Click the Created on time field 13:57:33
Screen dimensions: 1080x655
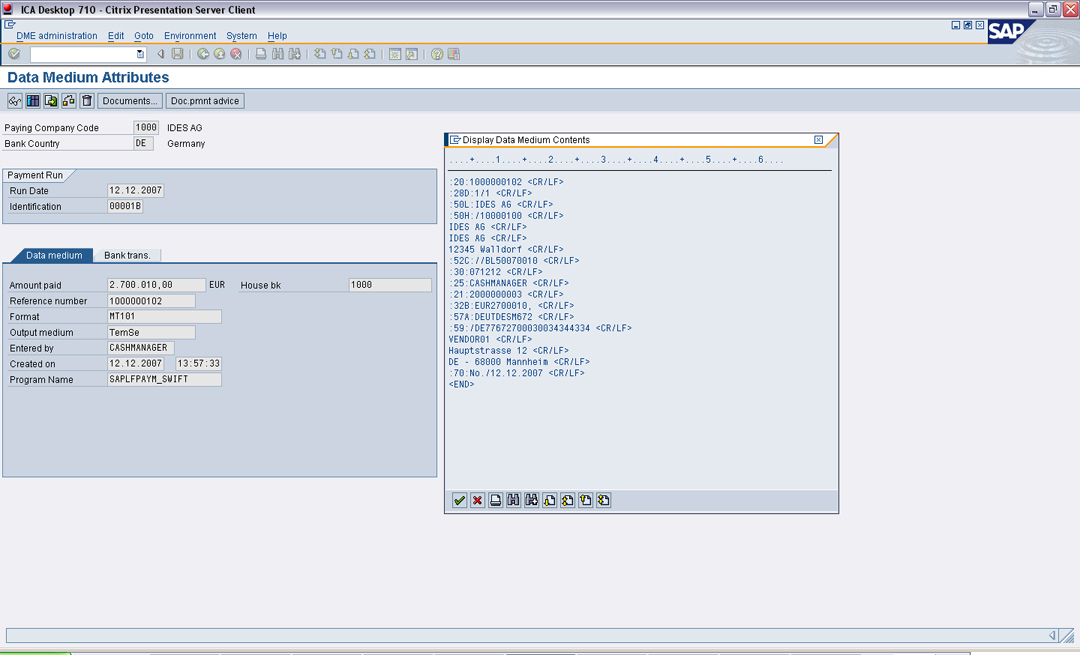198,363
